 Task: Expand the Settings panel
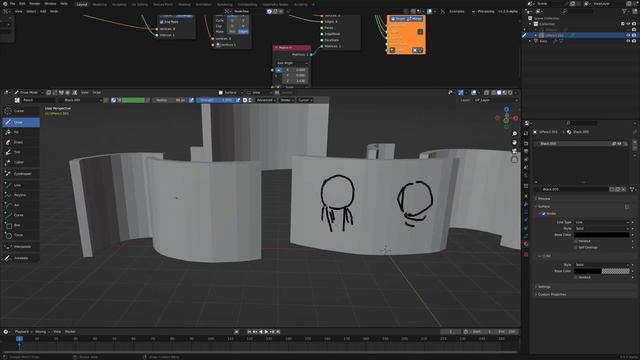(x=544, y=287)
